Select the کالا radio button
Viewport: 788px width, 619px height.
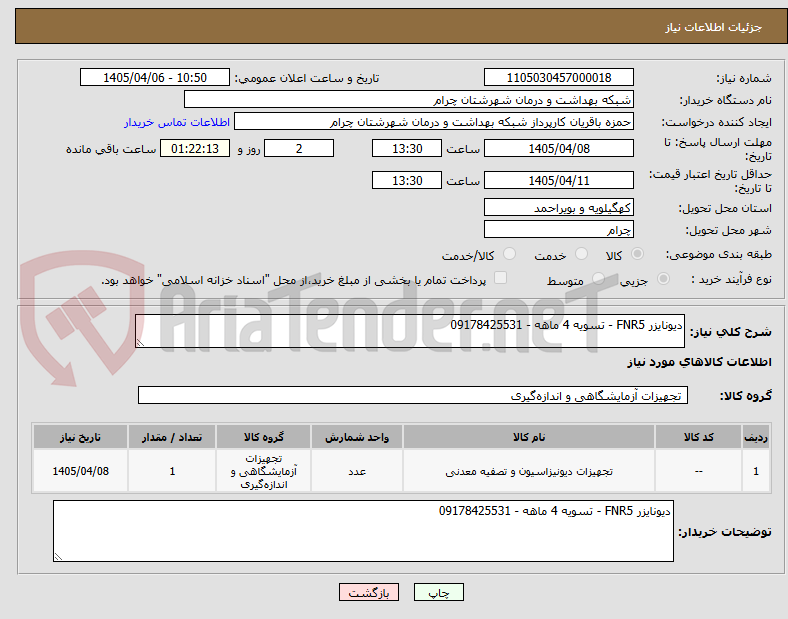point(637,254)
